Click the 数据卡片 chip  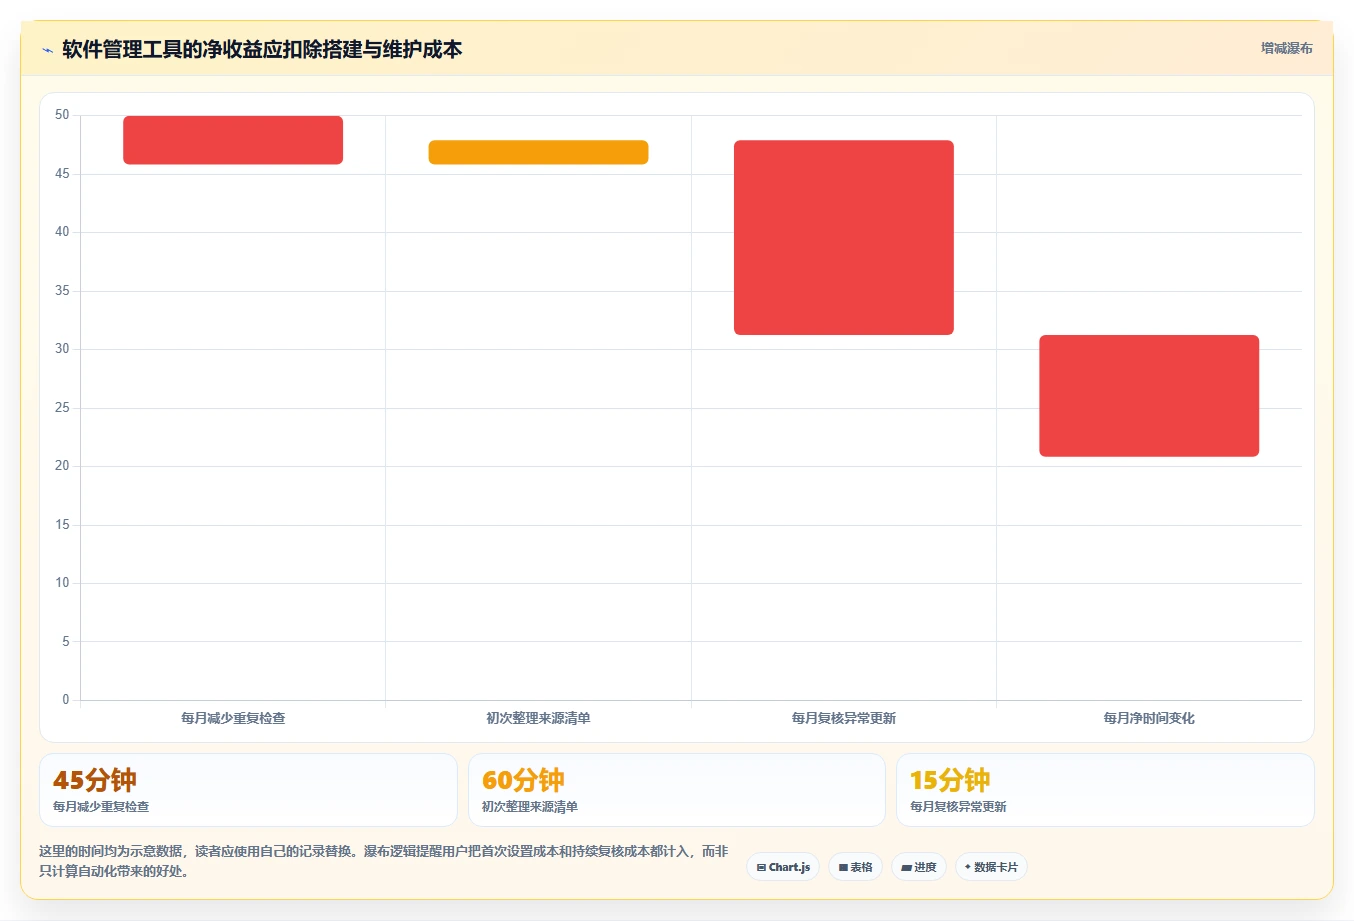[991, 867]
